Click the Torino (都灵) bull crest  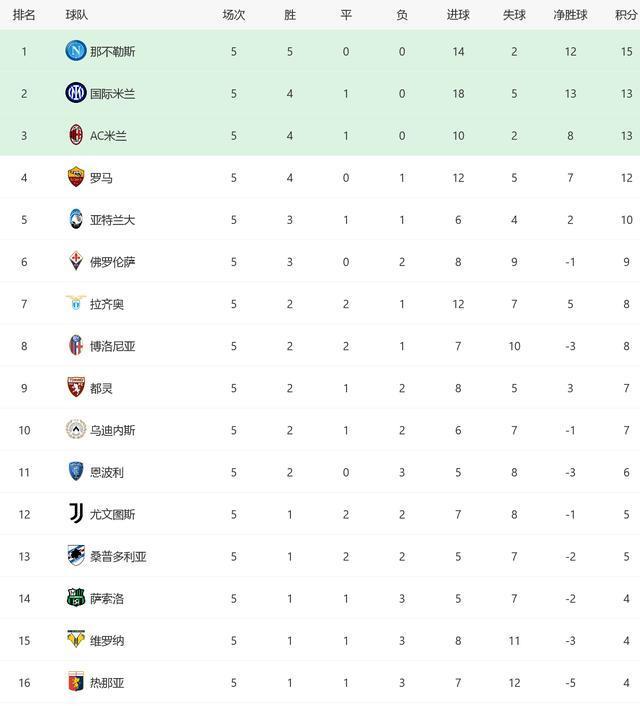click(76, 387)
